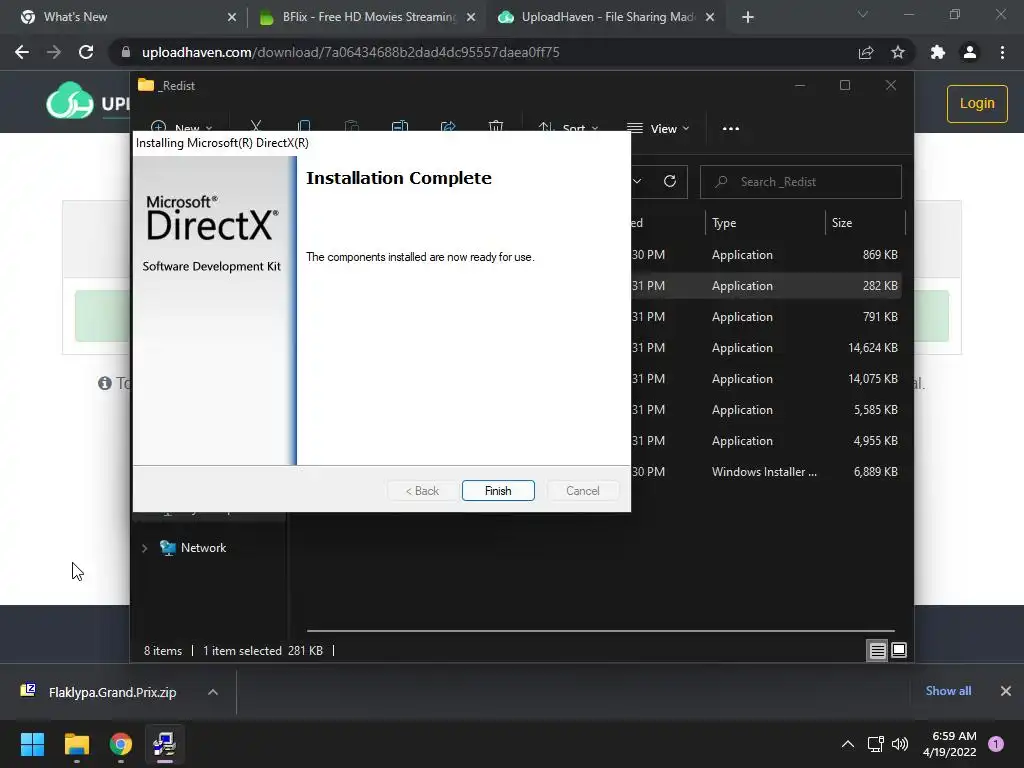Open volume control tray icon
Image resolution: width=1024 pixels, height=768 pixels.
tap(900, 744)
